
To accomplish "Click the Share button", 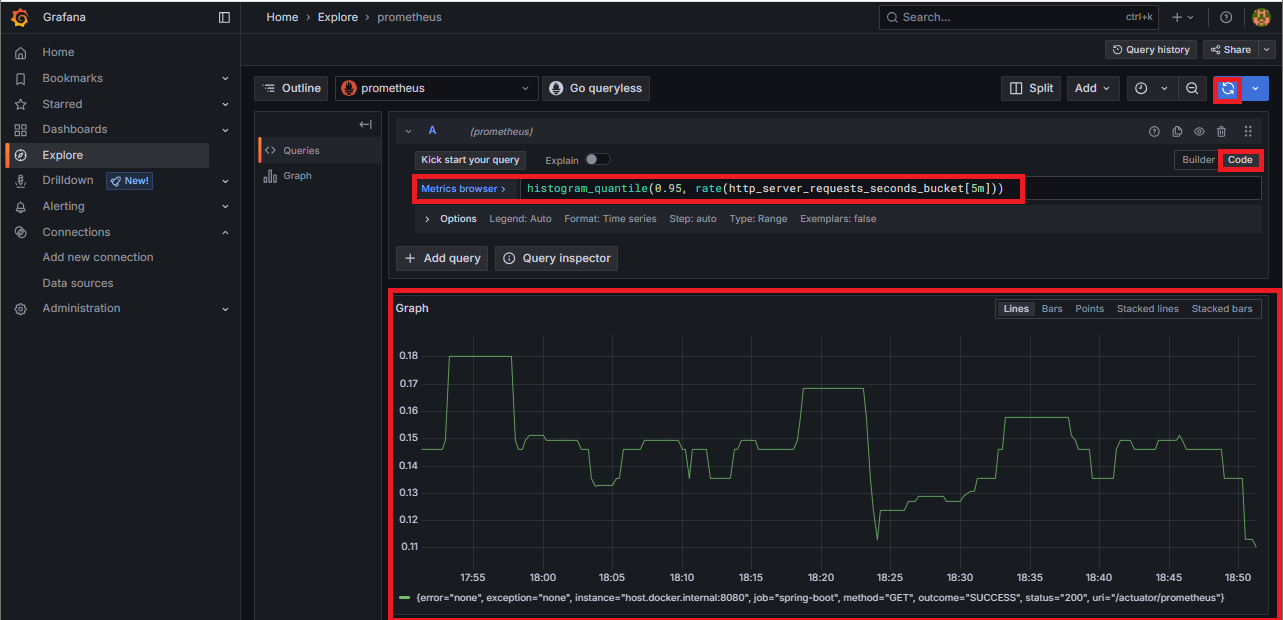I will (x=1231, y=49).
